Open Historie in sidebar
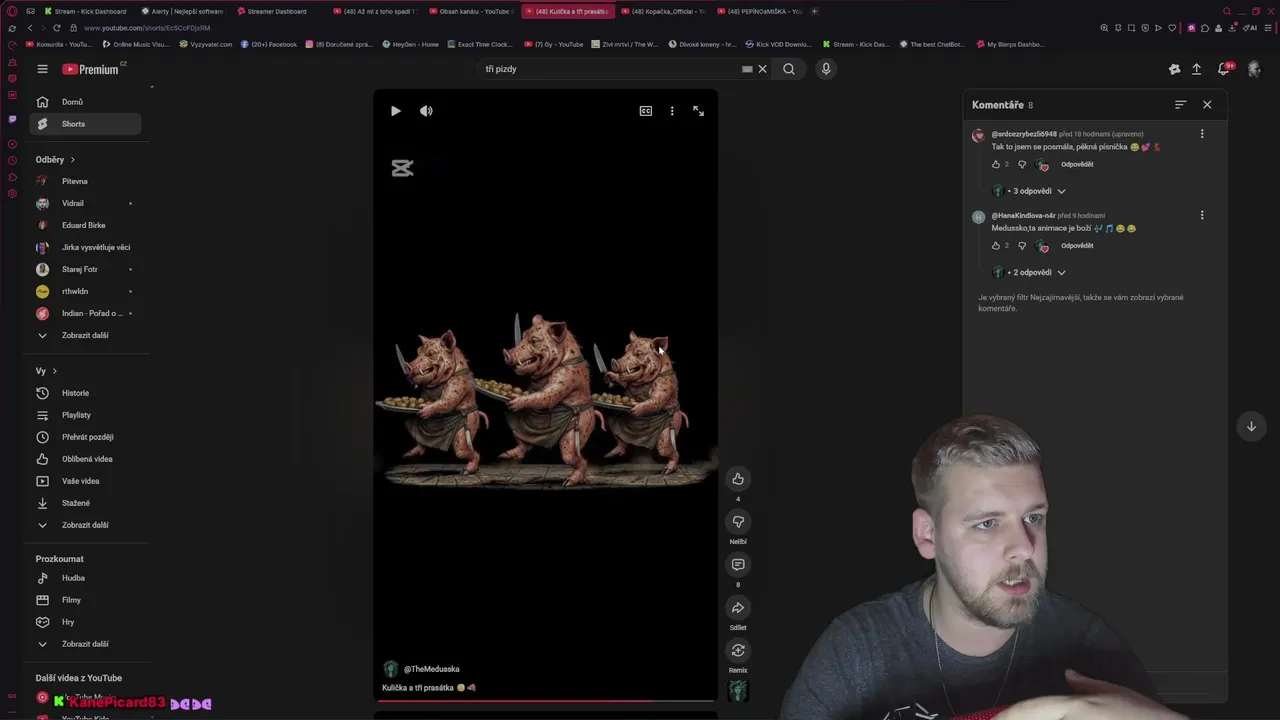 (85, 393)
